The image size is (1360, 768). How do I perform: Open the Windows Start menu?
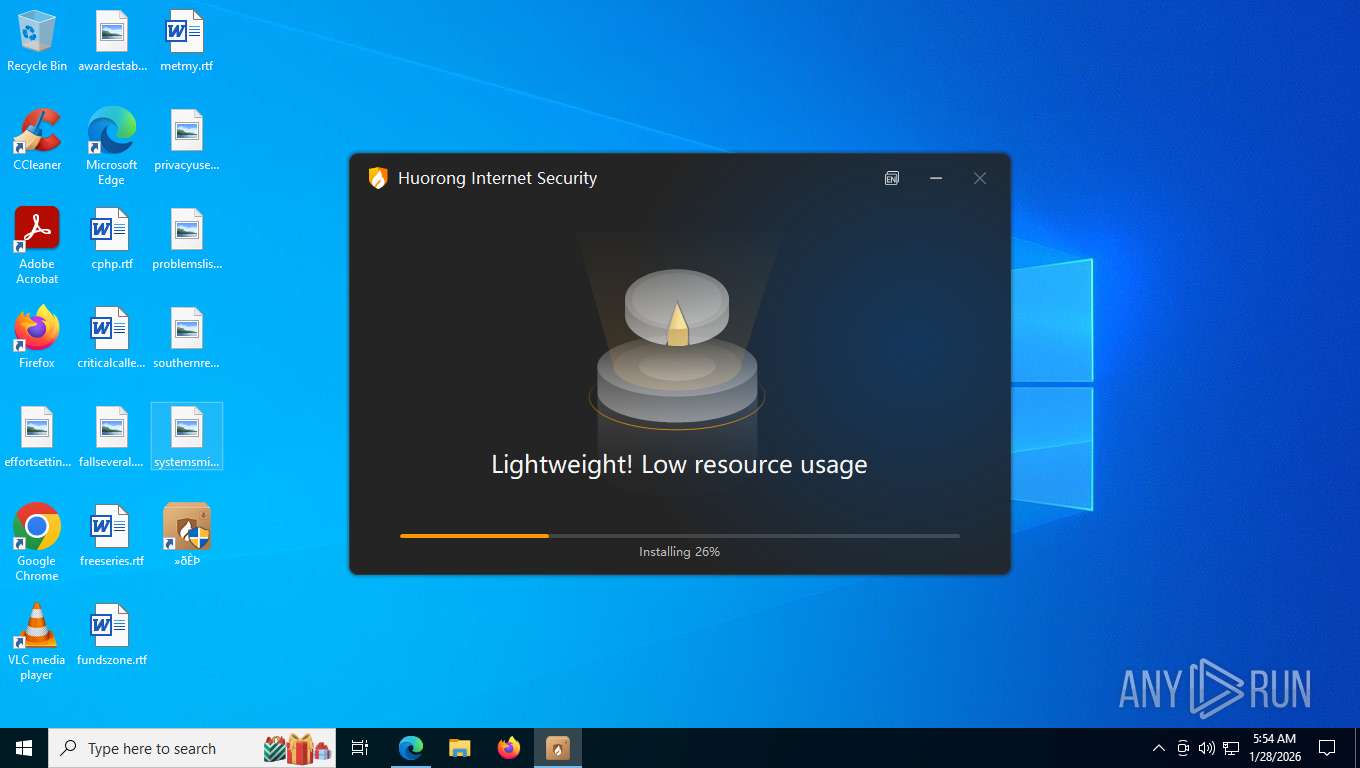pos(24,748)
